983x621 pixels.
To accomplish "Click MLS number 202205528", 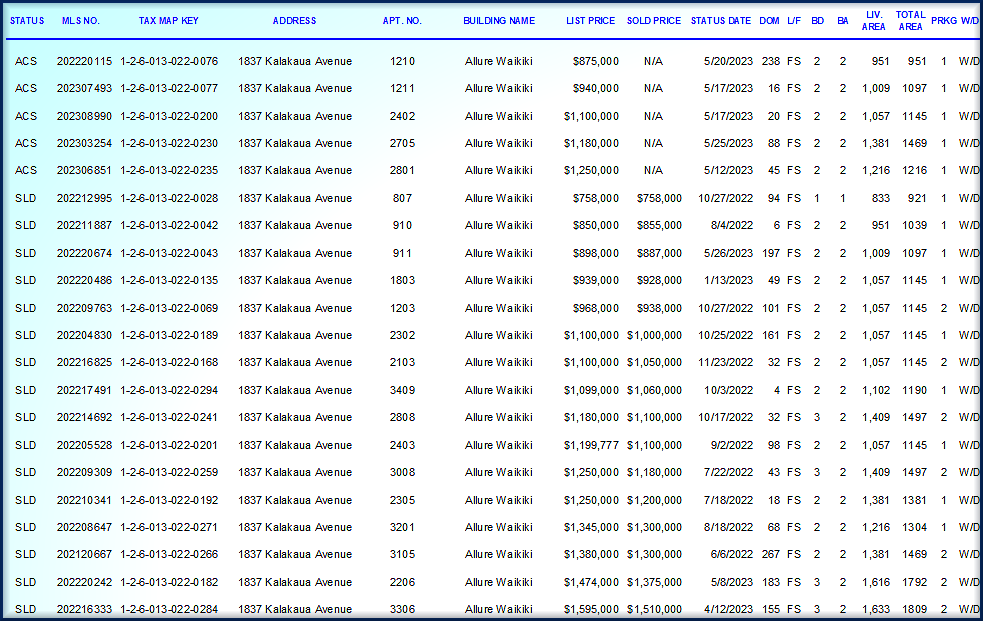I will 84,446.
